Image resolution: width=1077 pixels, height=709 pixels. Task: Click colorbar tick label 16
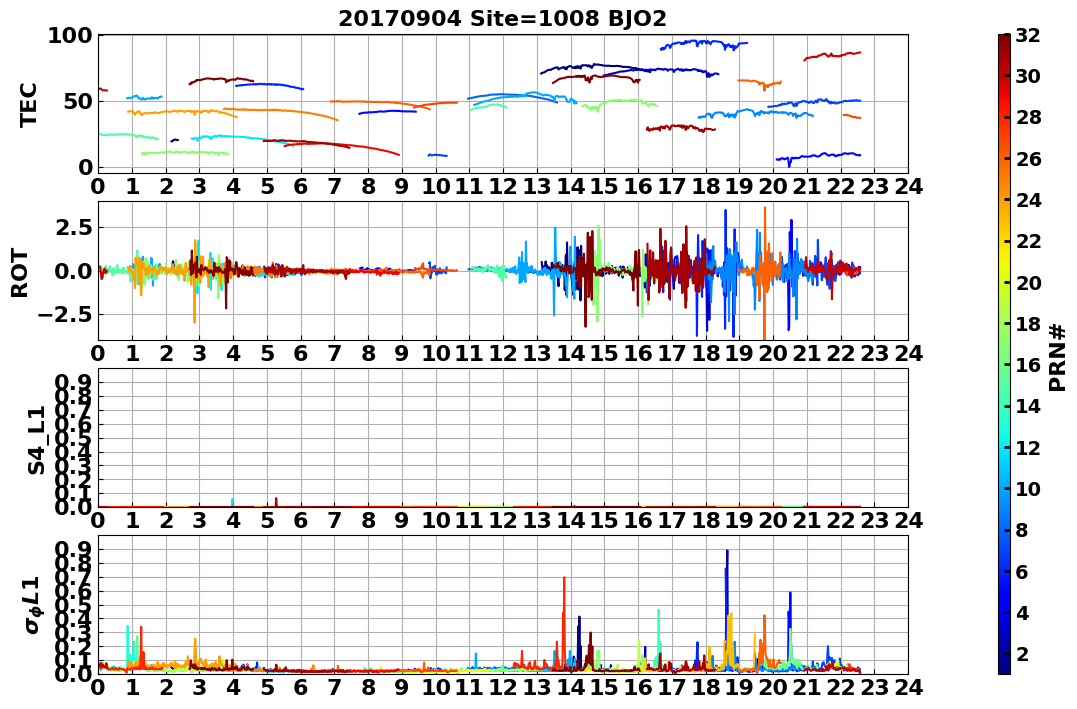pyautogui.click(x=1028, y=365)
